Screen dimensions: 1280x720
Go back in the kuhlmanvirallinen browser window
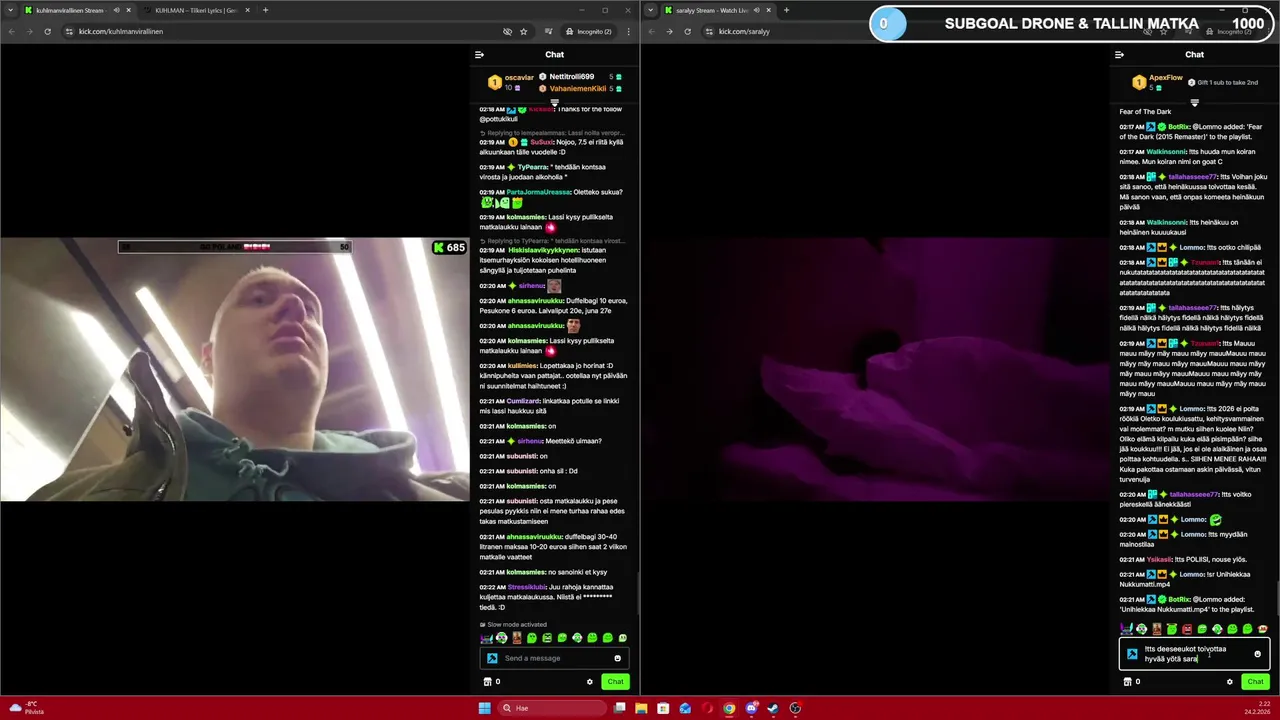point(11,31)
